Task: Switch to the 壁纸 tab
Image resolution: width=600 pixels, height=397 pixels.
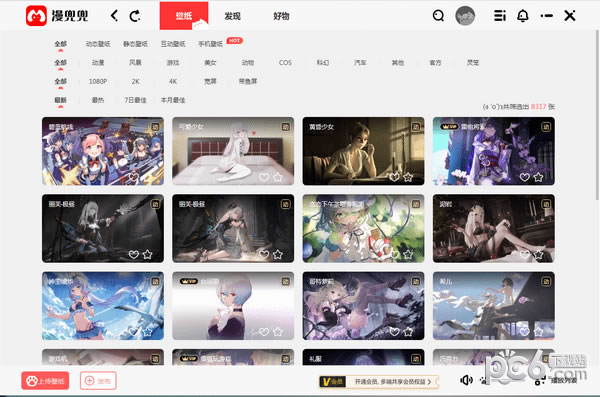Action: click(184, 16)
